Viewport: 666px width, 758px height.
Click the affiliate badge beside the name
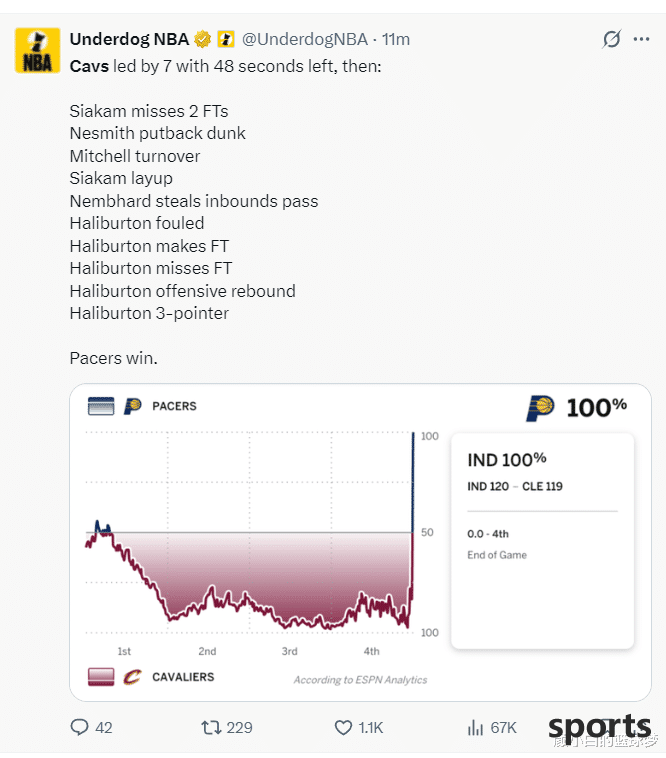[226, 39]
